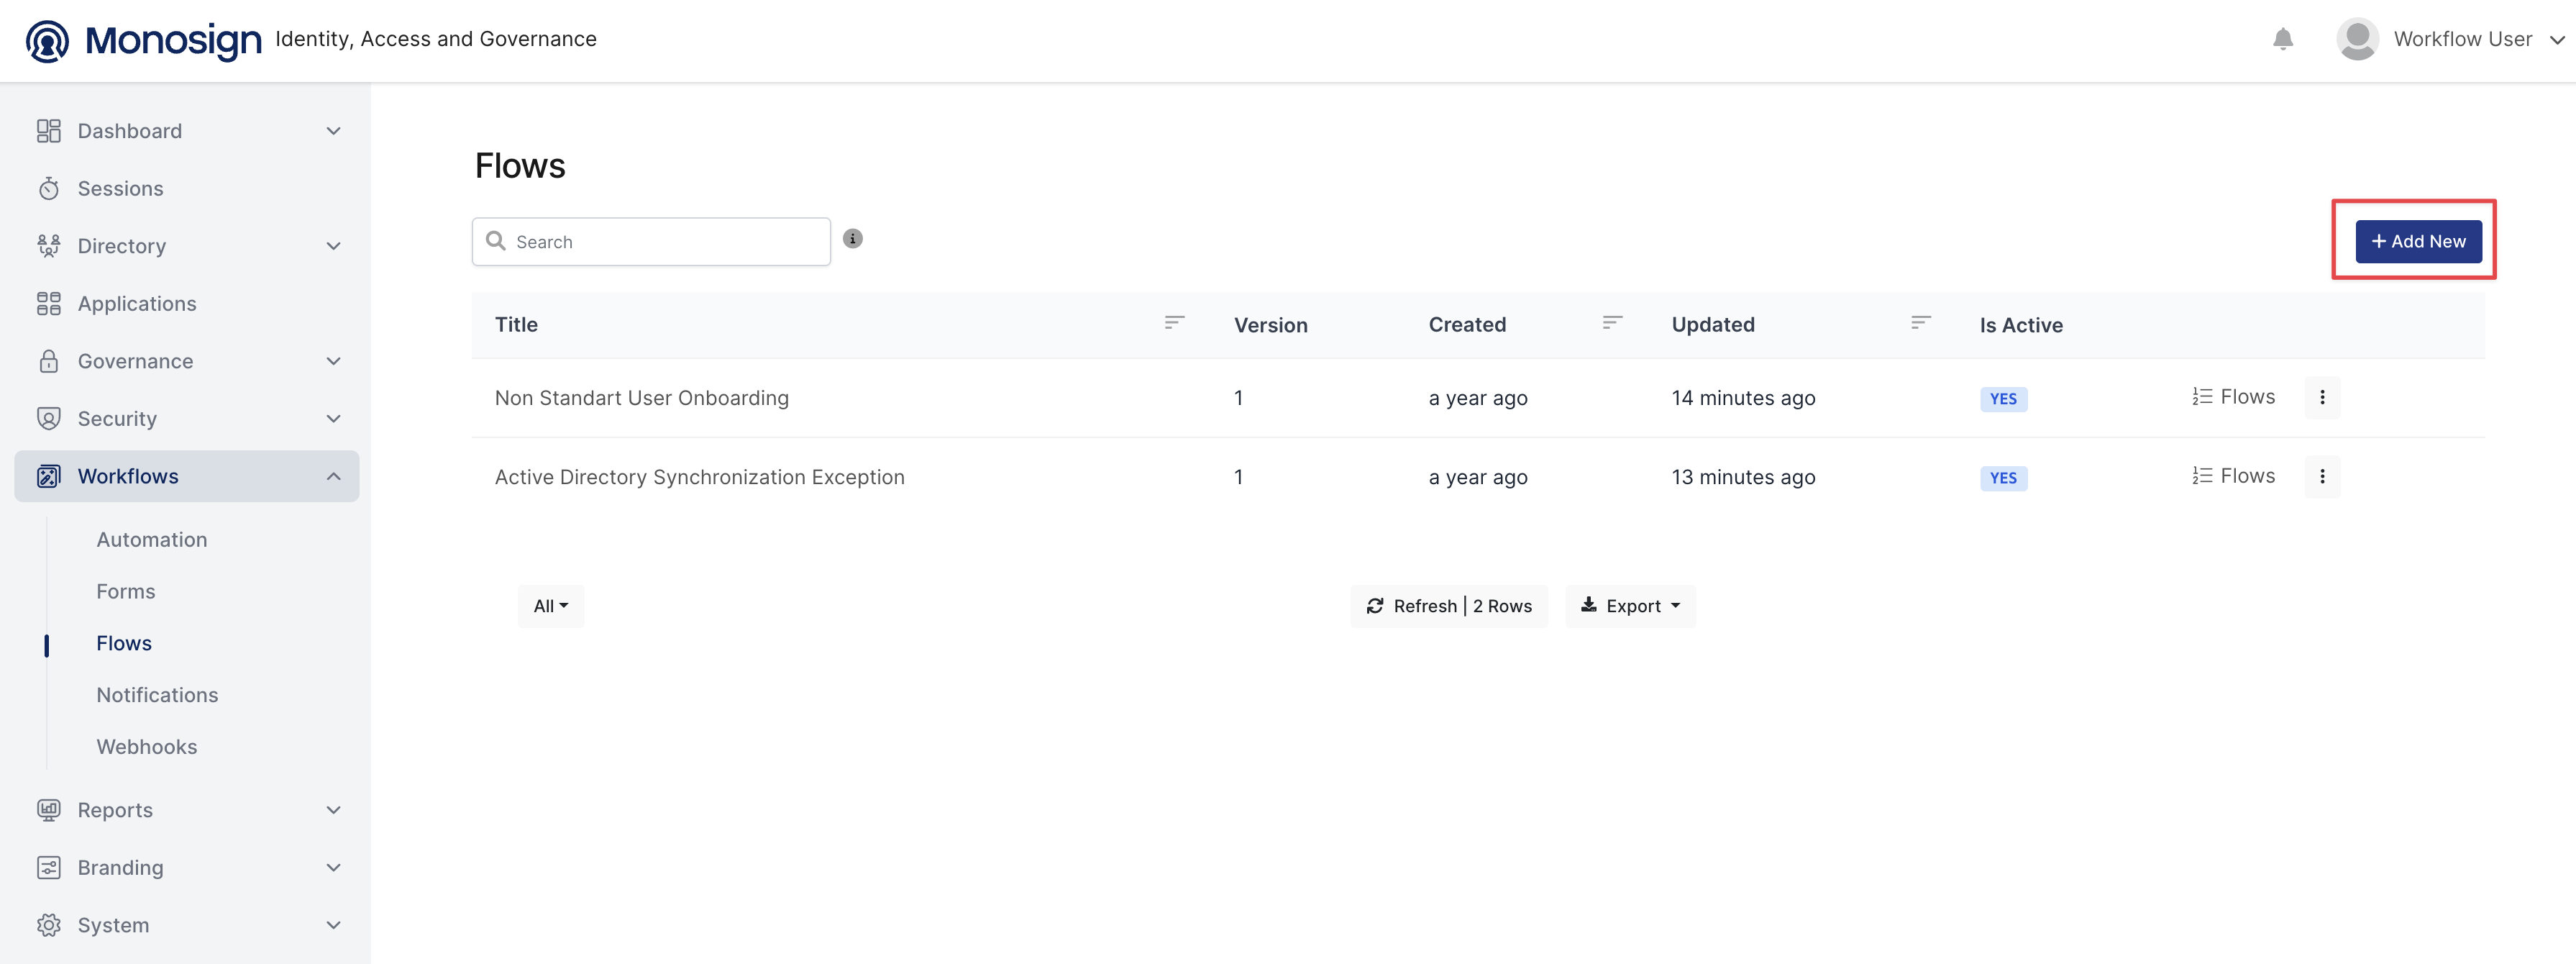The width and height of the screenshot is (2576, 964).
Task: Click the Sessions stopwatch icon in the sidebar
Action: (49, 189)
